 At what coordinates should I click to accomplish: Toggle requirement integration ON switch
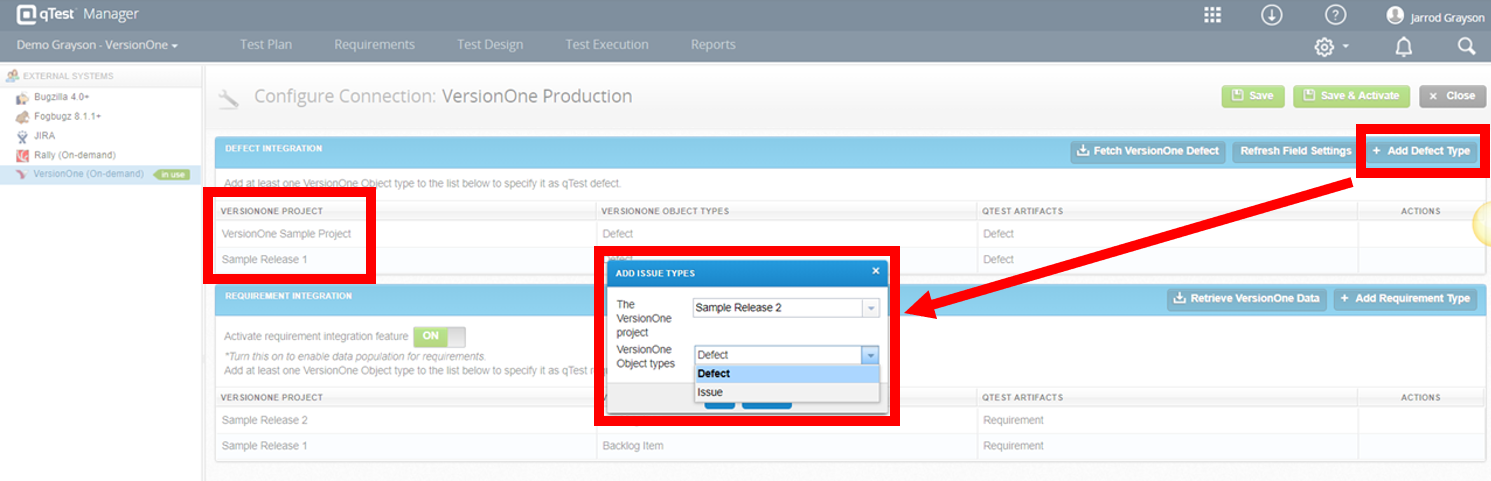click(439, 337)
